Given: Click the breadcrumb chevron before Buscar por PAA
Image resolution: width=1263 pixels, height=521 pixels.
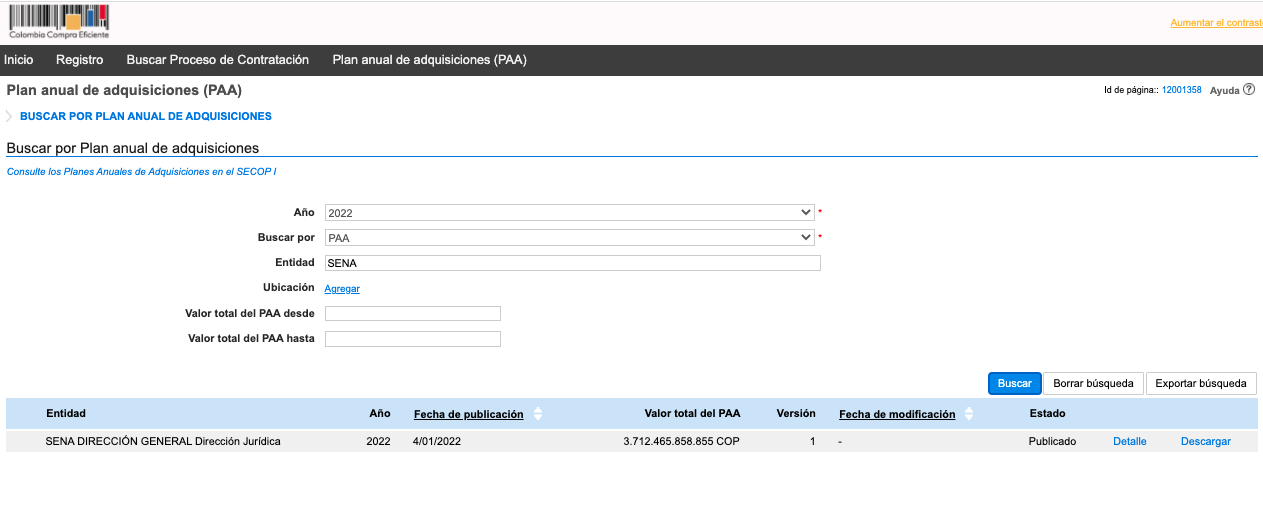Looking at the screenshot, I should [10, 116].
